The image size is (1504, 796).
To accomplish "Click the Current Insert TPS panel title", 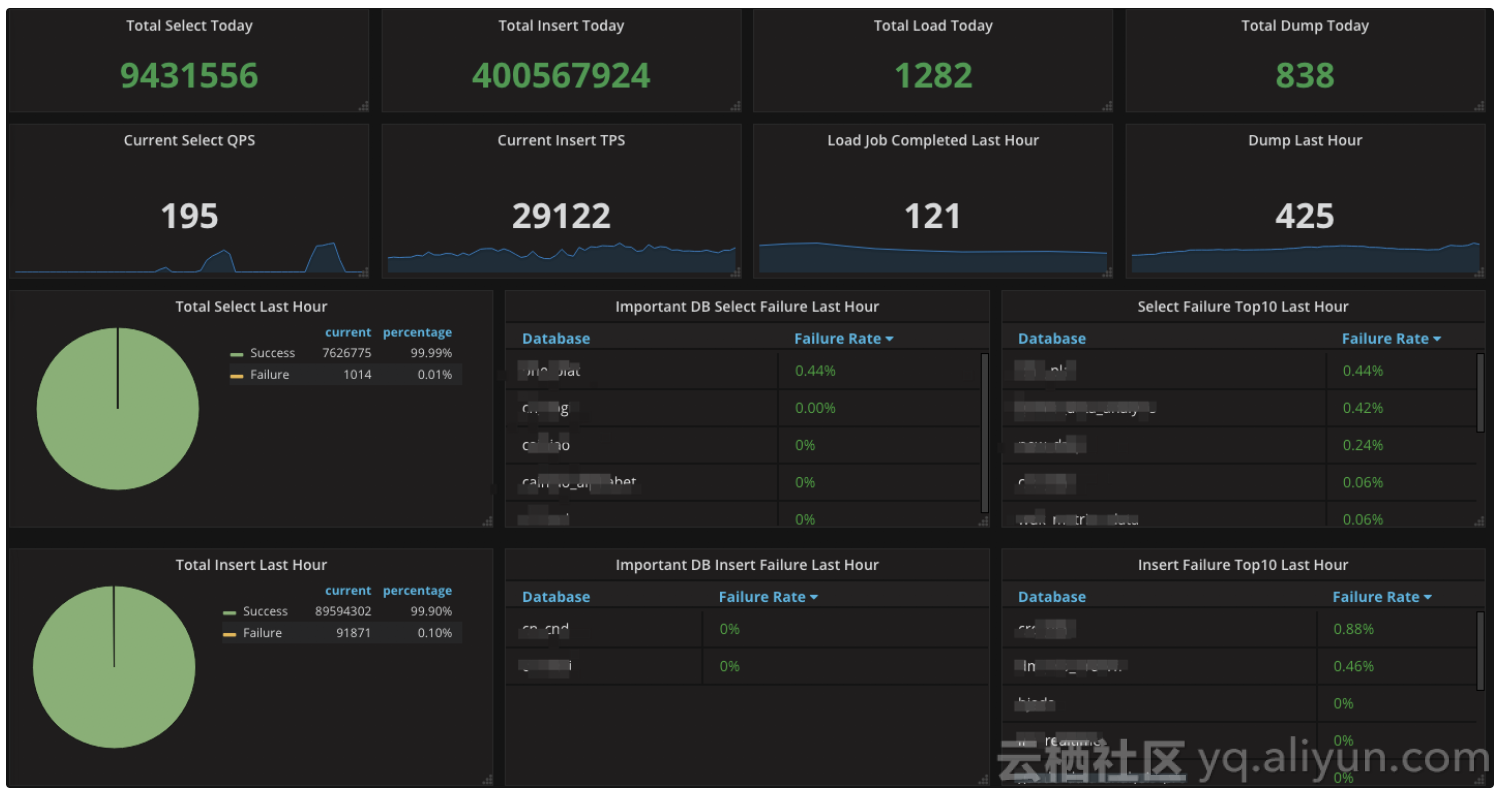I will click(561, 141).
